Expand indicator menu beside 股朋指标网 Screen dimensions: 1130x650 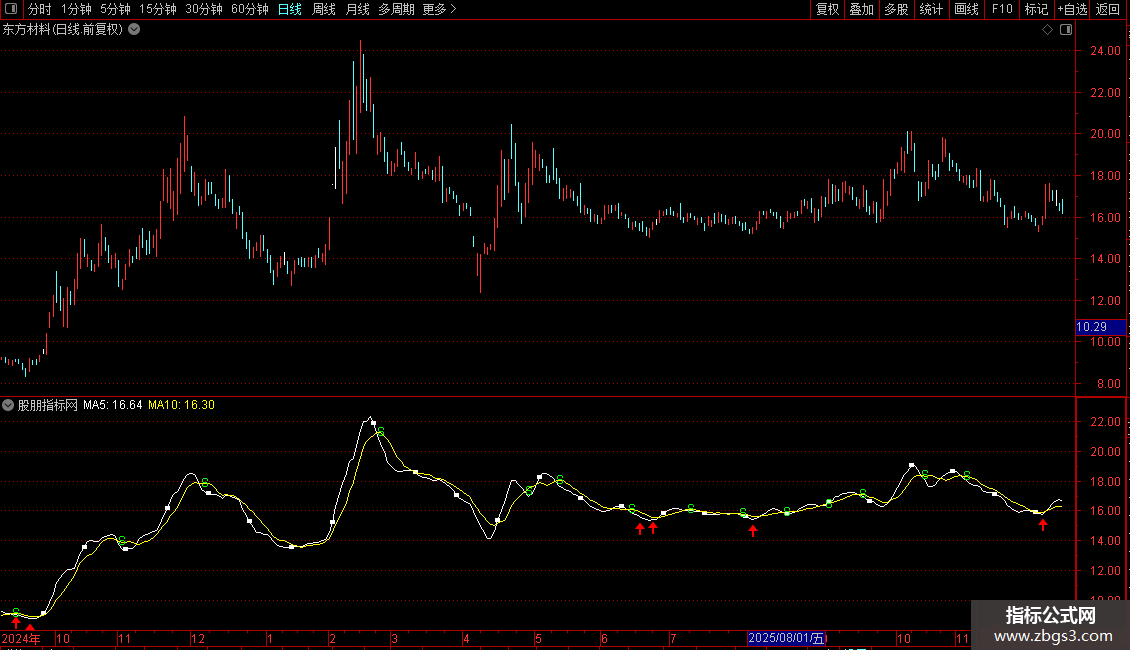(8, 405)
